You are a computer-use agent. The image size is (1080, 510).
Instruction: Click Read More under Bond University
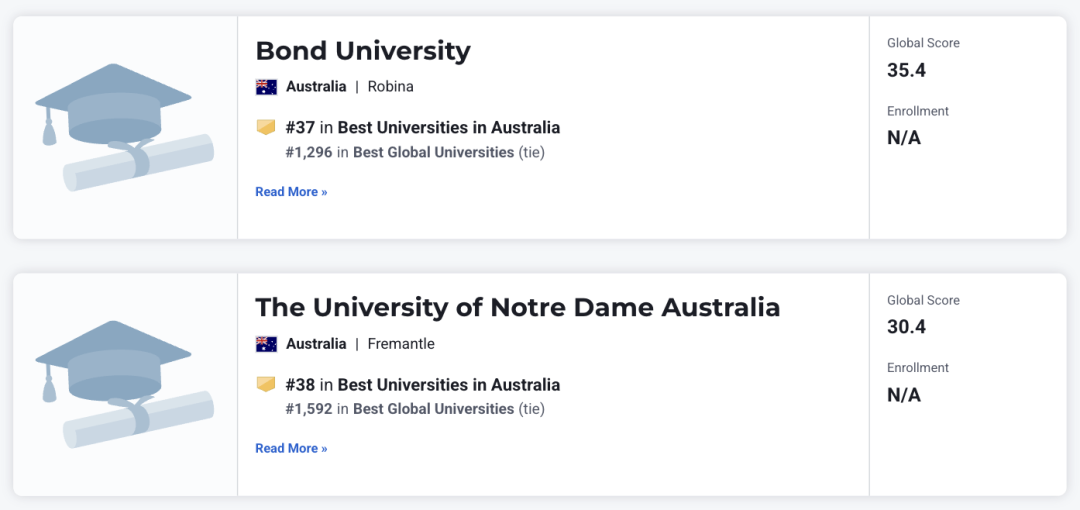click(291, 192)
